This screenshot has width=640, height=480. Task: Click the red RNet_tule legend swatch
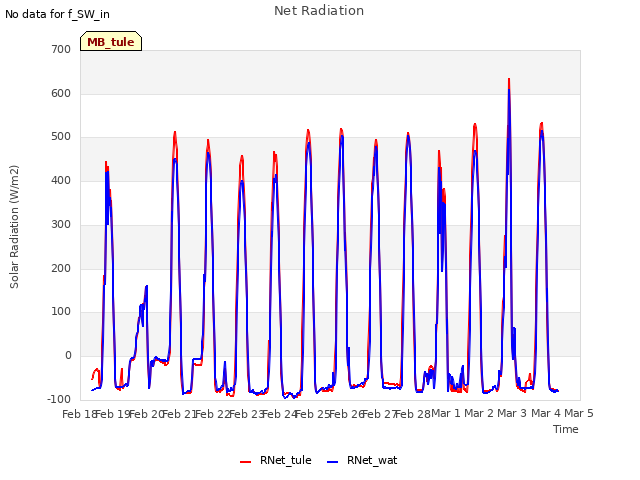[x=245, y=462]
